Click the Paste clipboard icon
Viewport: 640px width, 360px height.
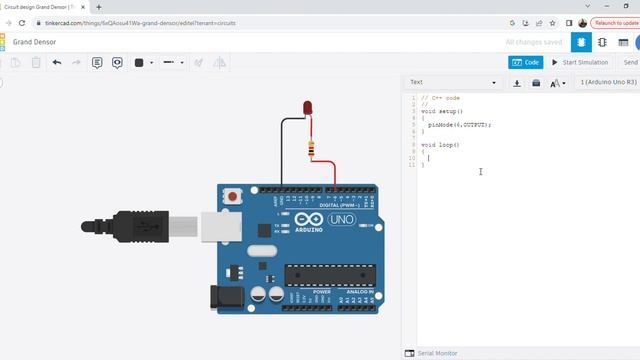[16, 62]
